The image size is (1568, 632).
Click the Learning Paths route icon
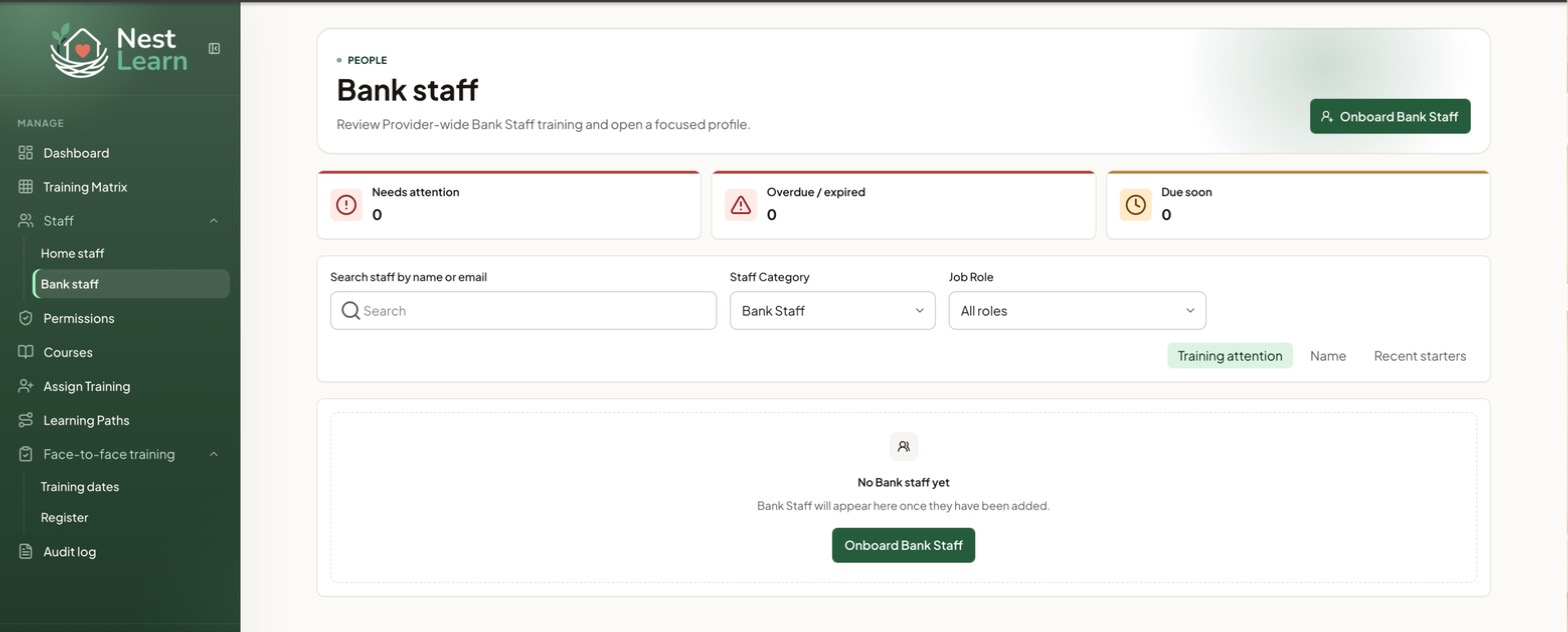coord(26,420)
